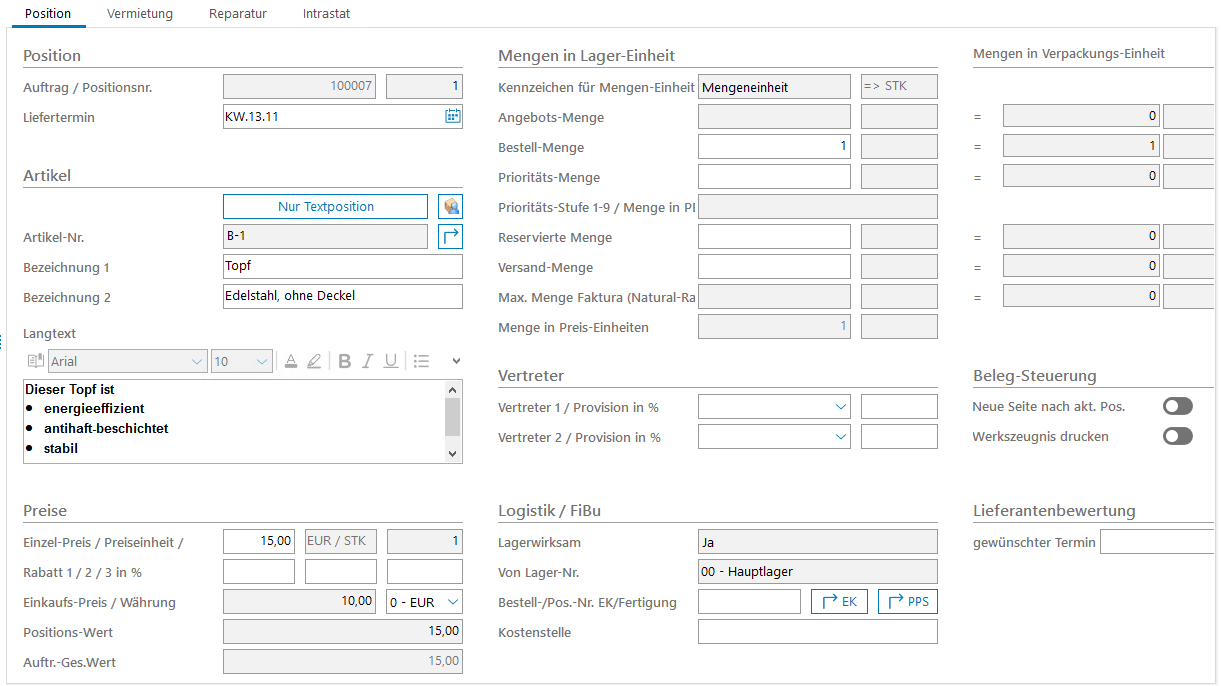This screenshot has height=686, width=1221.
Task: Open the font color picker in Langtext
Action: tap(291, 361)
